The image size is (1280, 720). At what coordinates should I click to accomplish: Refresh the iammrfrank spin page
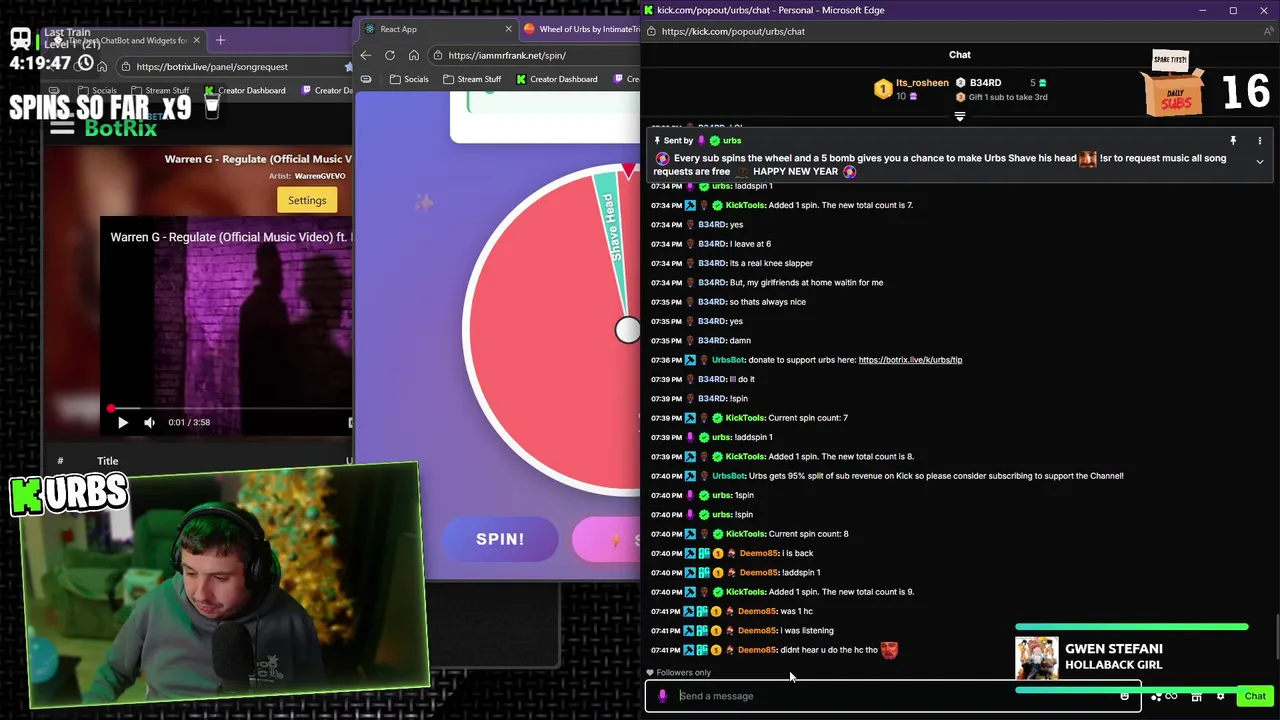[390, 55]
